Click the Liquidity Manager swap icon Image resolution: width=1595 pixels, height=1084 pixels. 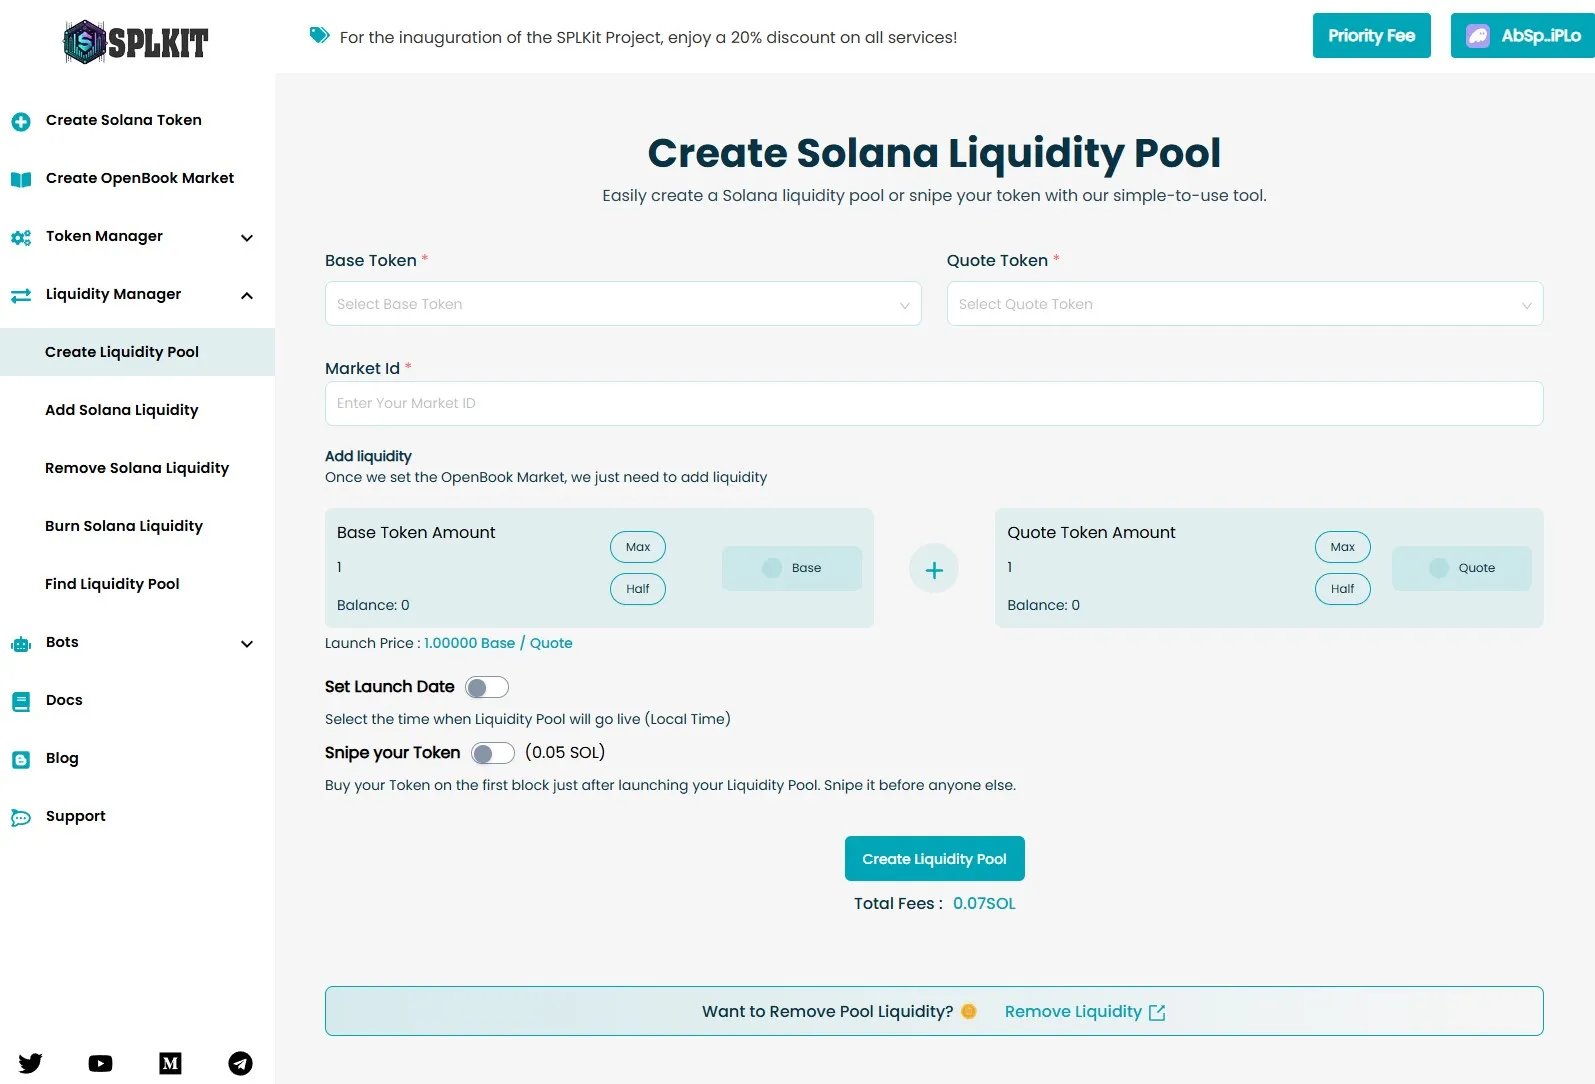tap(21, 295)
